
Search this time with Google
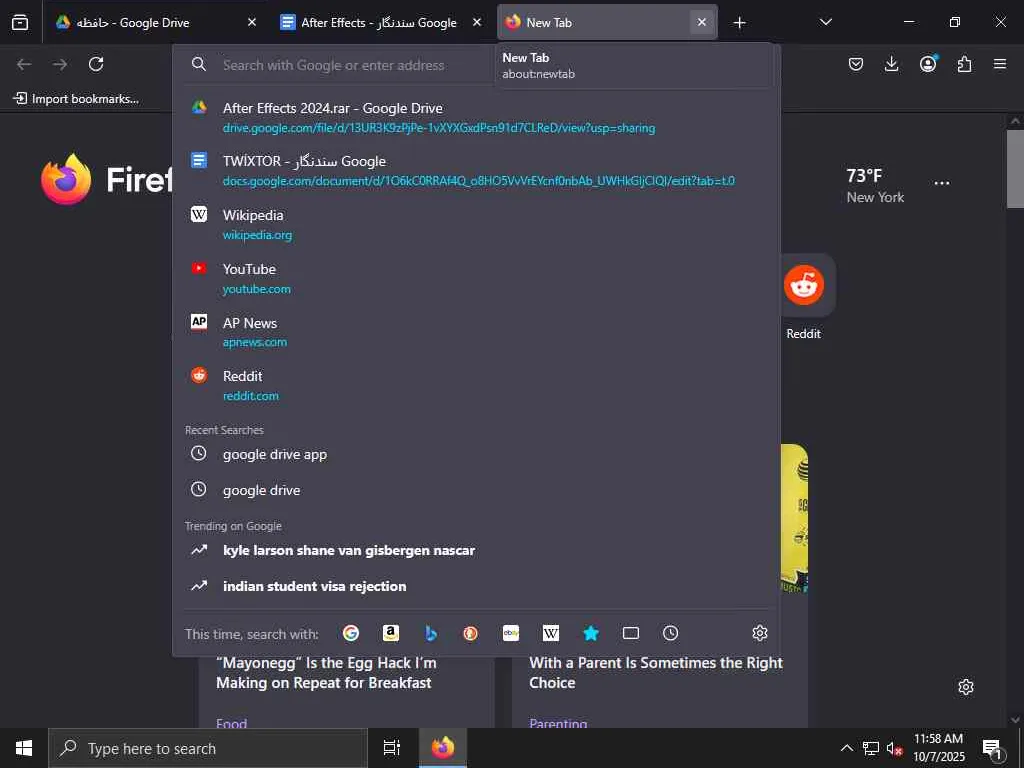coord(351,633)
